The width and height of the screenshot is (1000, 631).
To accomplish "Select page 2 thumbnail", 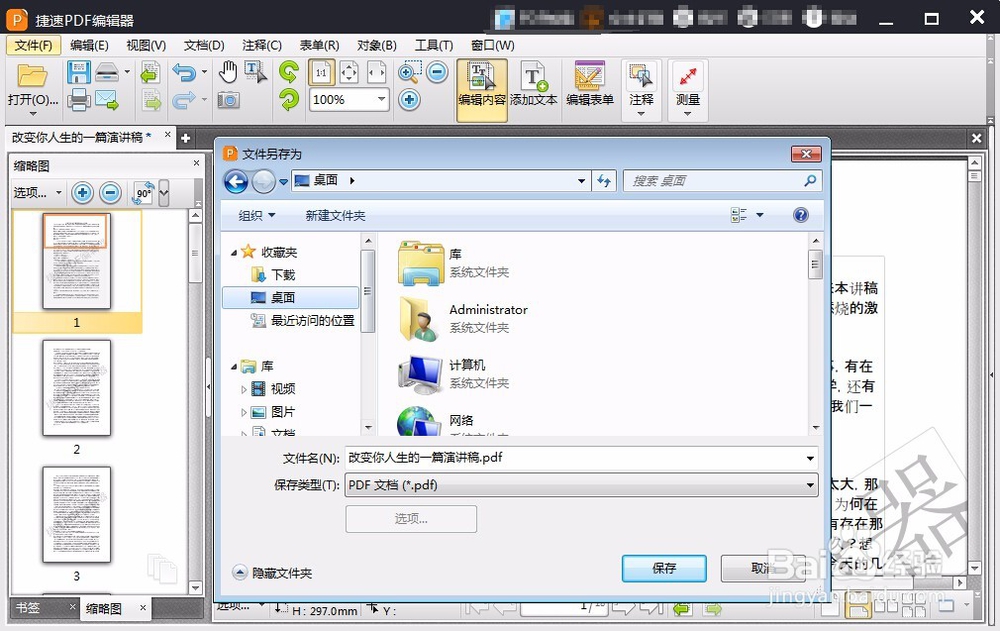I will coord(76,387).
